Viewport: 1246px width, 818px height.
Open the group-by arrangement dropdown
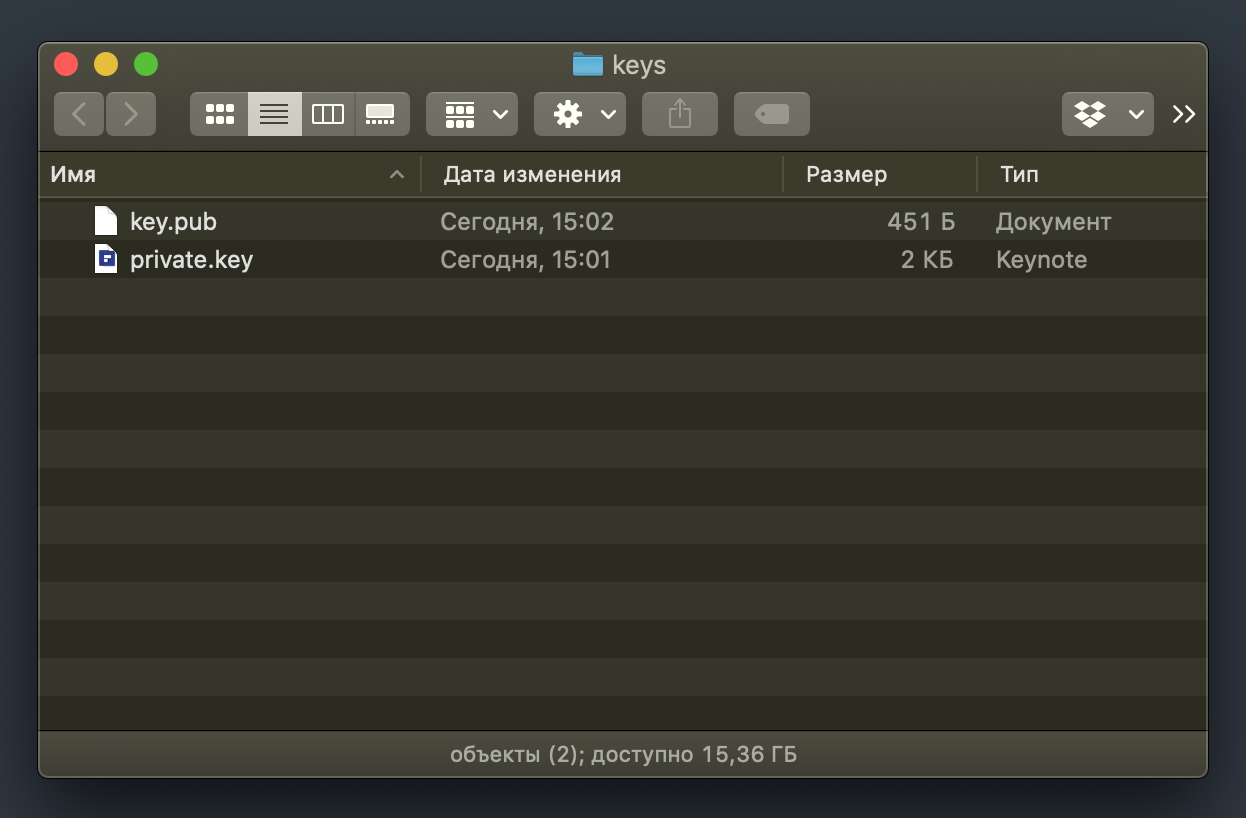click(472, 114)
